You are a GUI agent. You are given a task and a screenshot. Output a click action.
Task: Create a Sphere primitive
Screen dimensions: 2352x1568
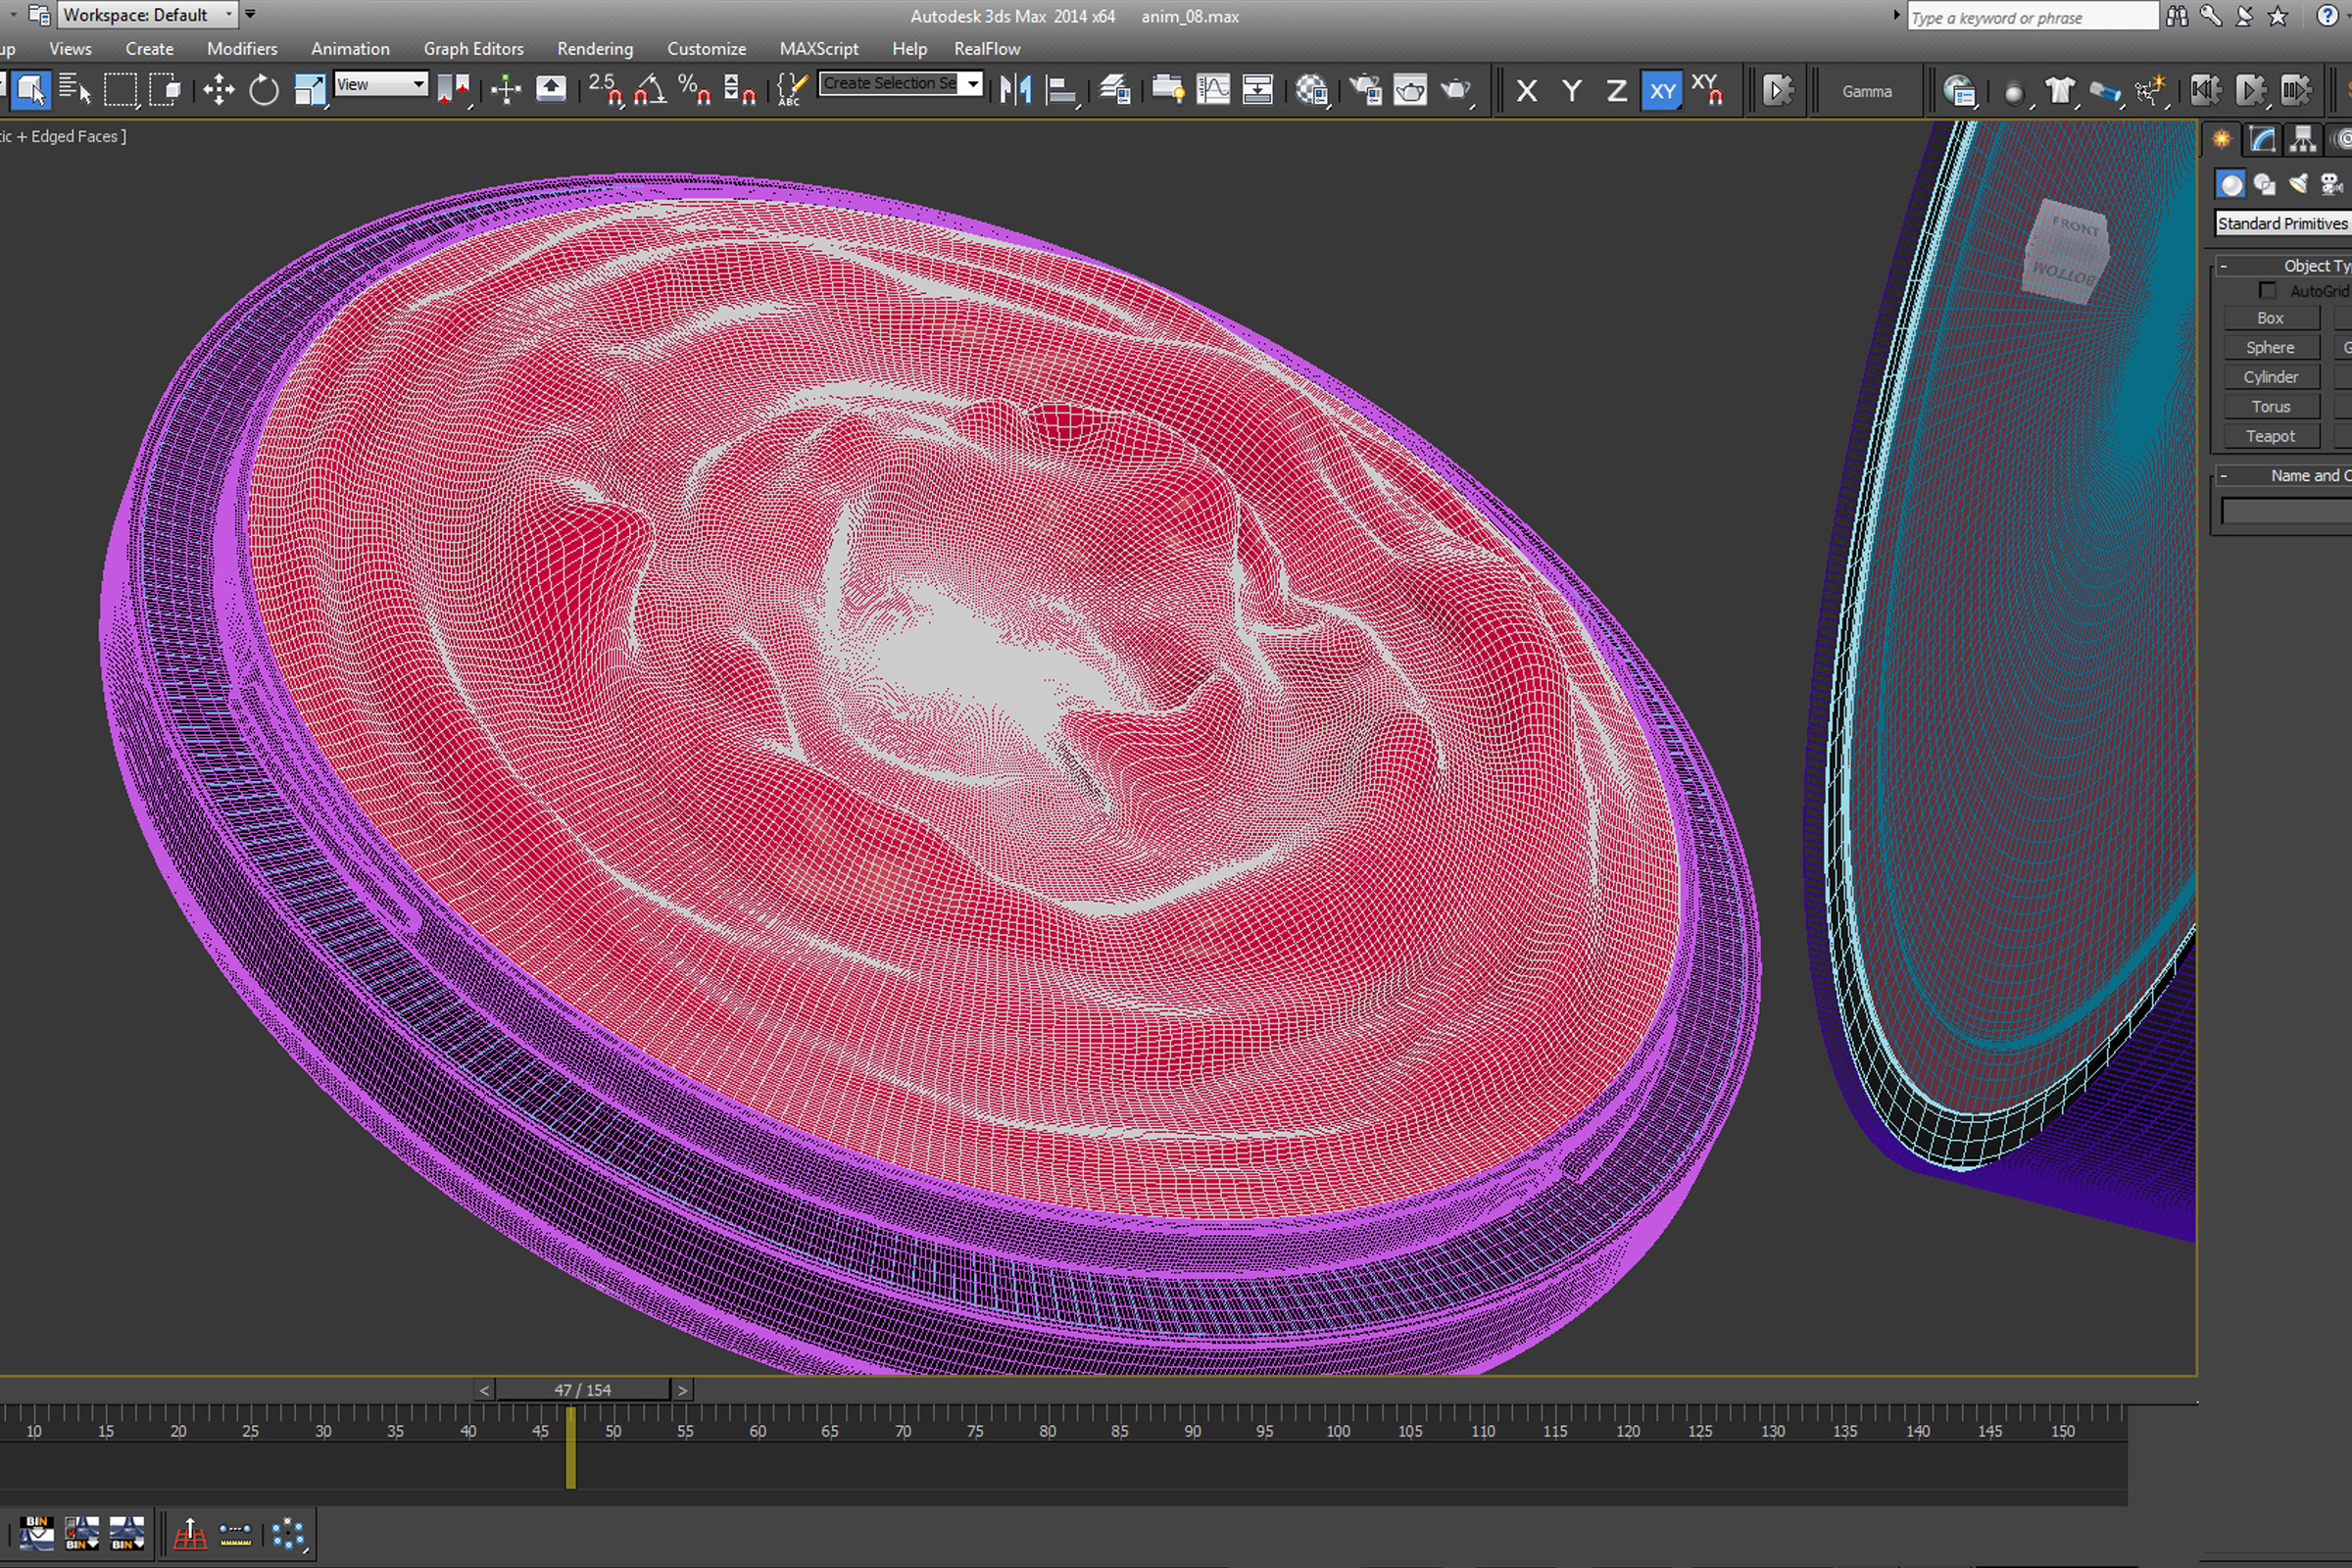click(x=2270, y=347)
